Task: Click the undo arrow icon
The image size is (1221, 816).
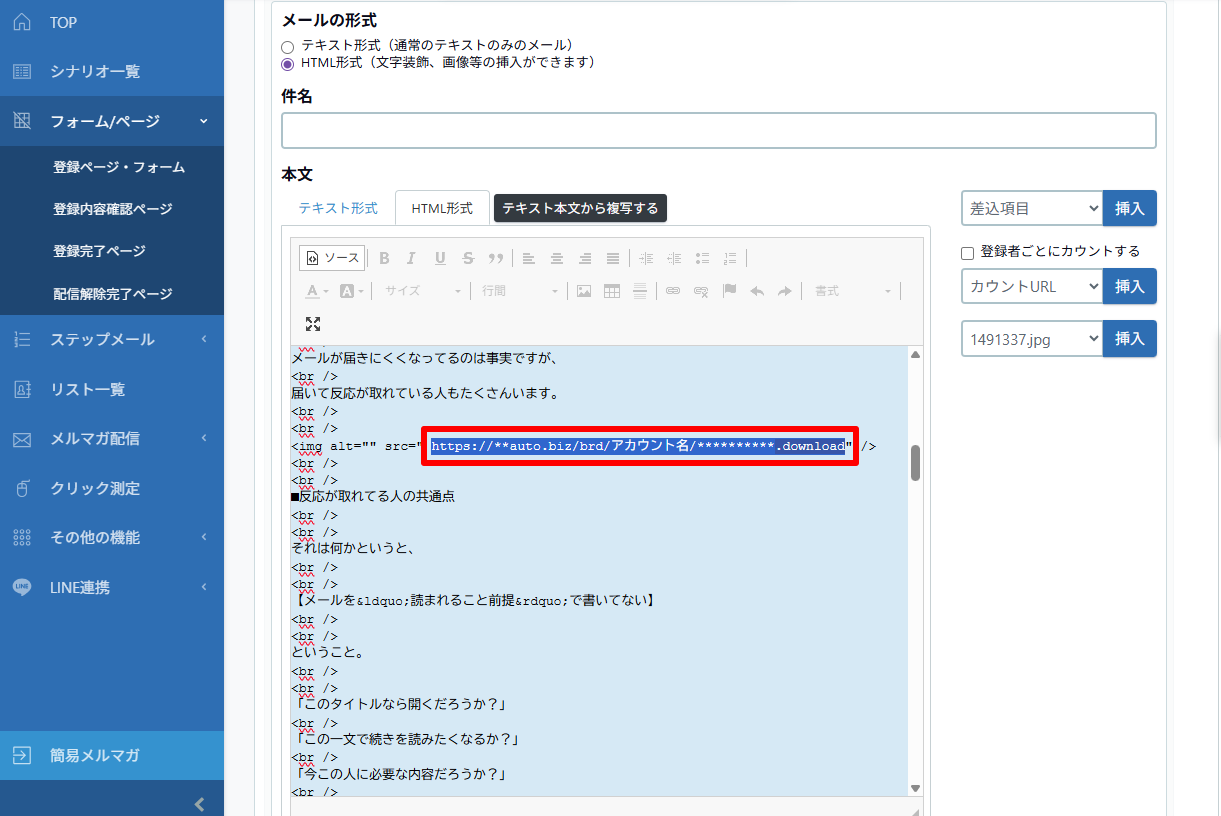Action: click(x=757, y=291)
